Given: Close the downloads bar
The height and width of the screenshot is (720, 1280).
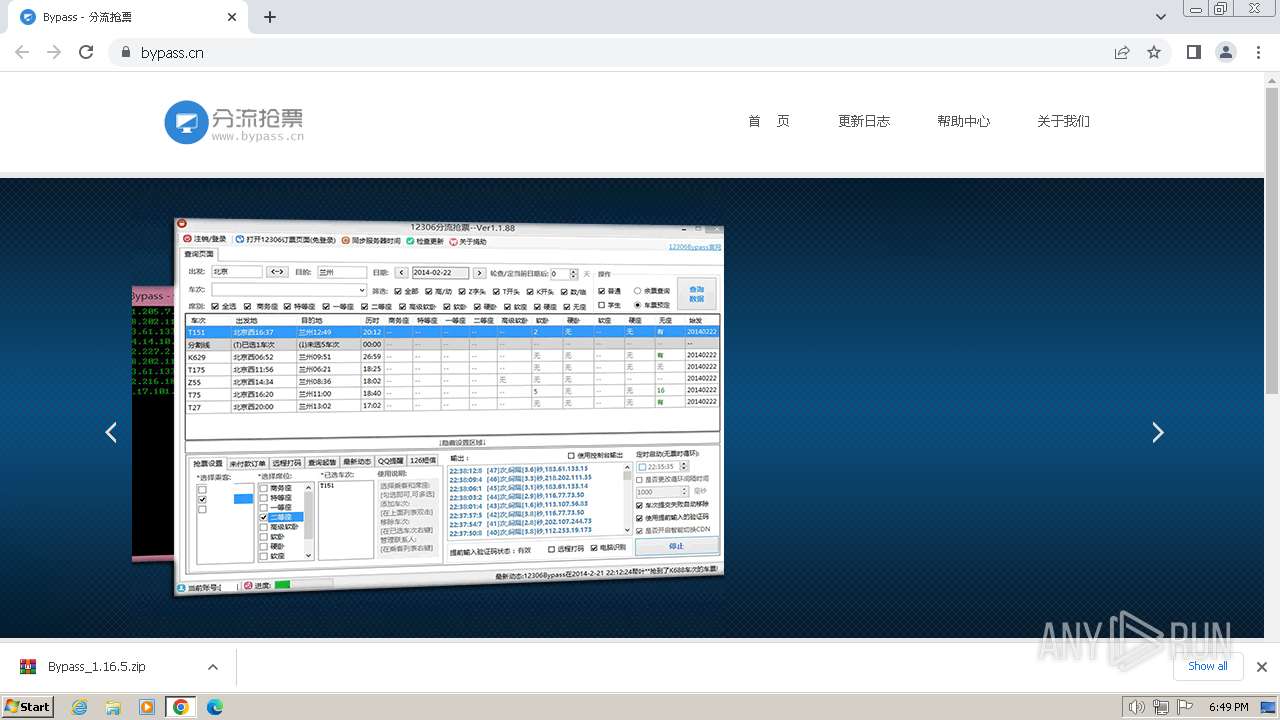Looking at the screenshot, I should (x=1262, y=667).
